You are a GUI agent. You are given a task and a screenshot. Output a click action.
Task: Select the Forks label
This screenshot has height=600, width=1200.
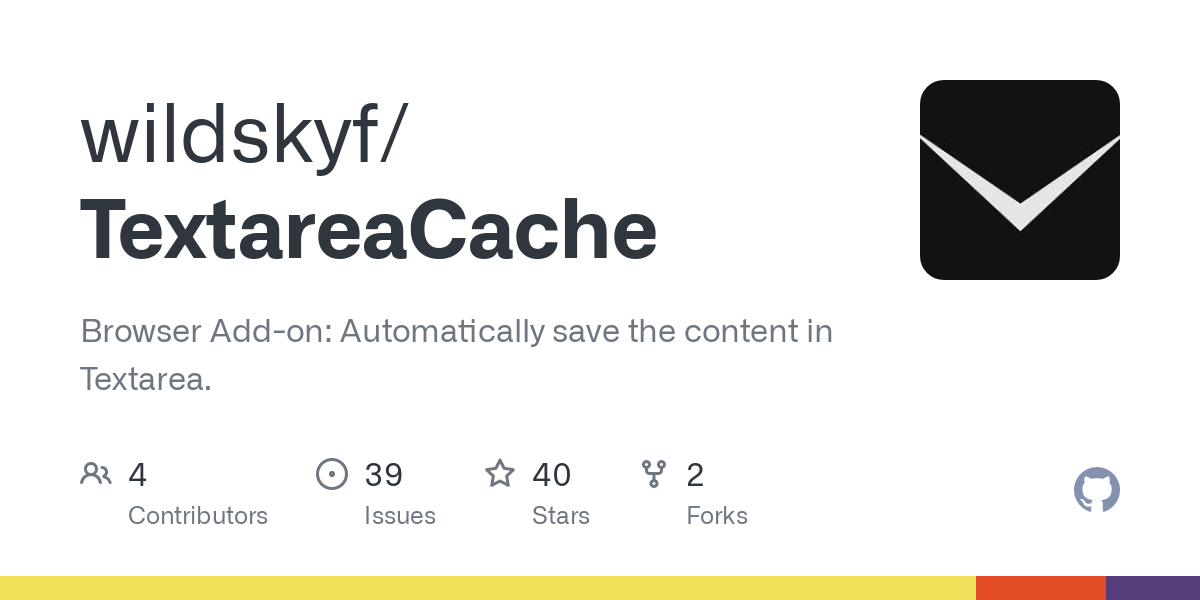point(717,516)
